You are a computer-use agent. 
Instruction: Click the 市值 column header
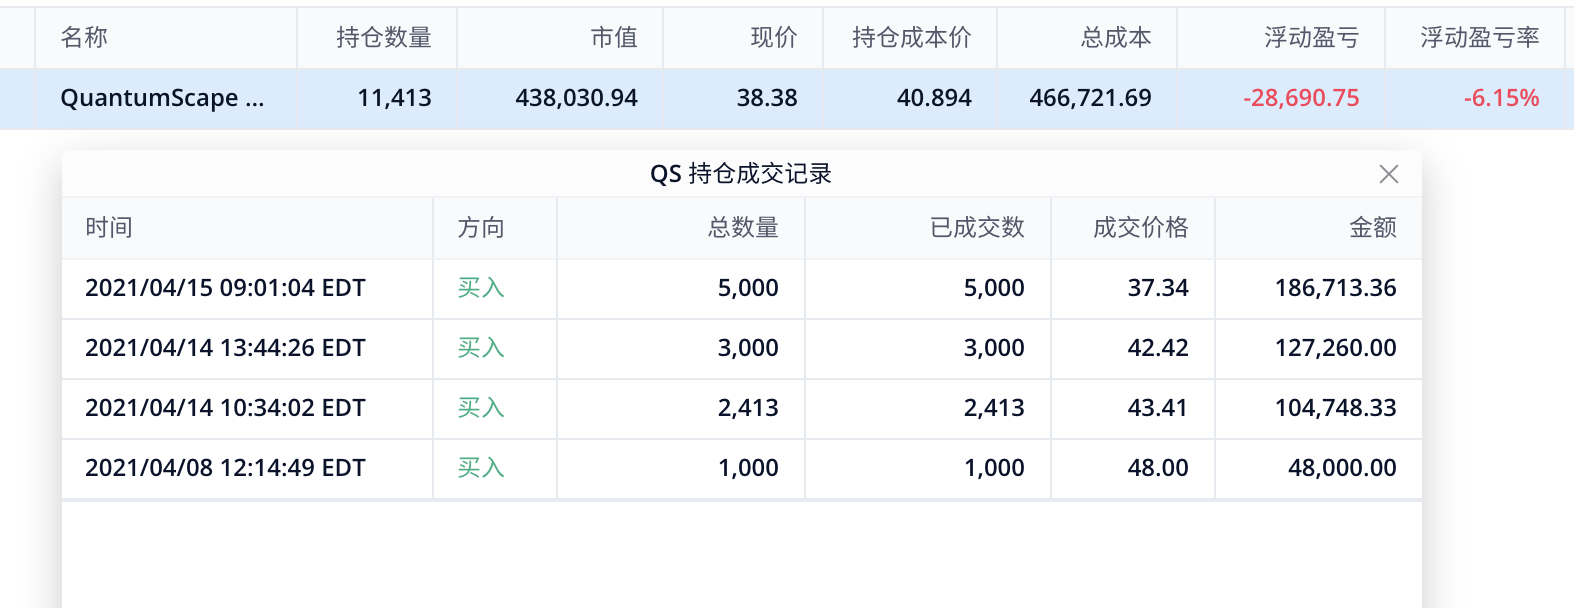point(614,37)
